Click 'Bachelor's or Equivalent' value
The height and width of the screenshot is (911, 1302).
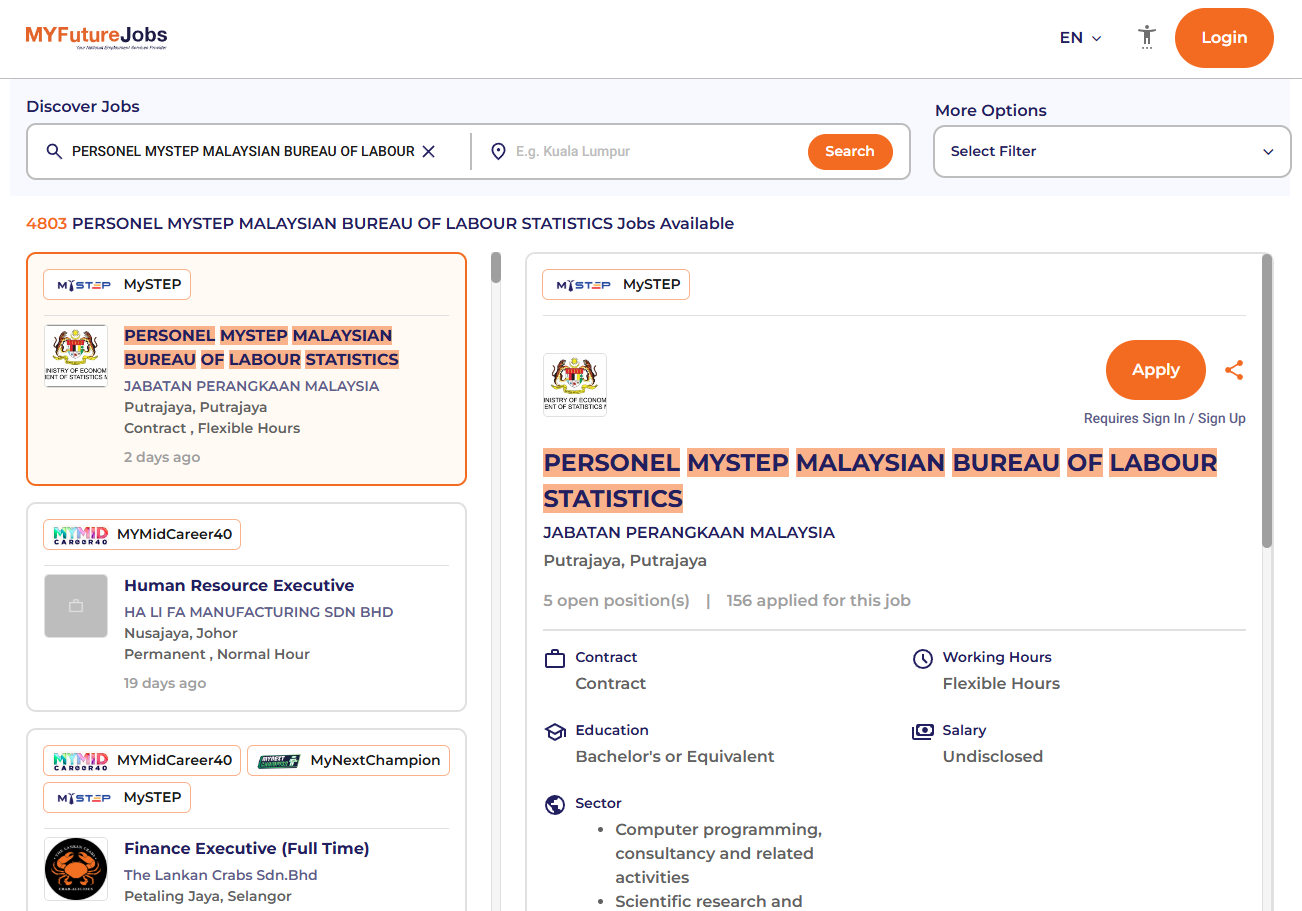point(675,757)
